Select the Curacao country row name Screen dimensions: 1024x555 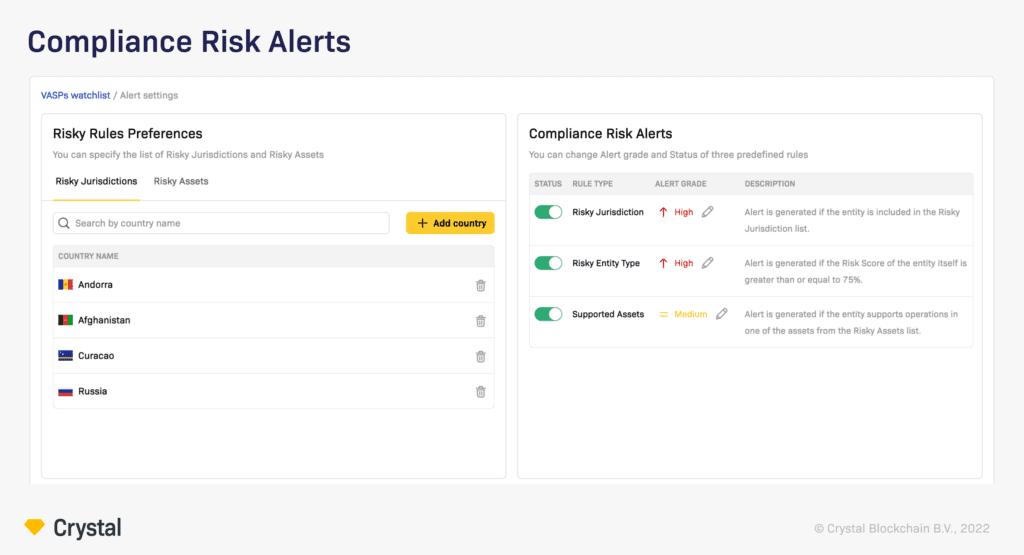pyautogui.click(x=96, y=356)
